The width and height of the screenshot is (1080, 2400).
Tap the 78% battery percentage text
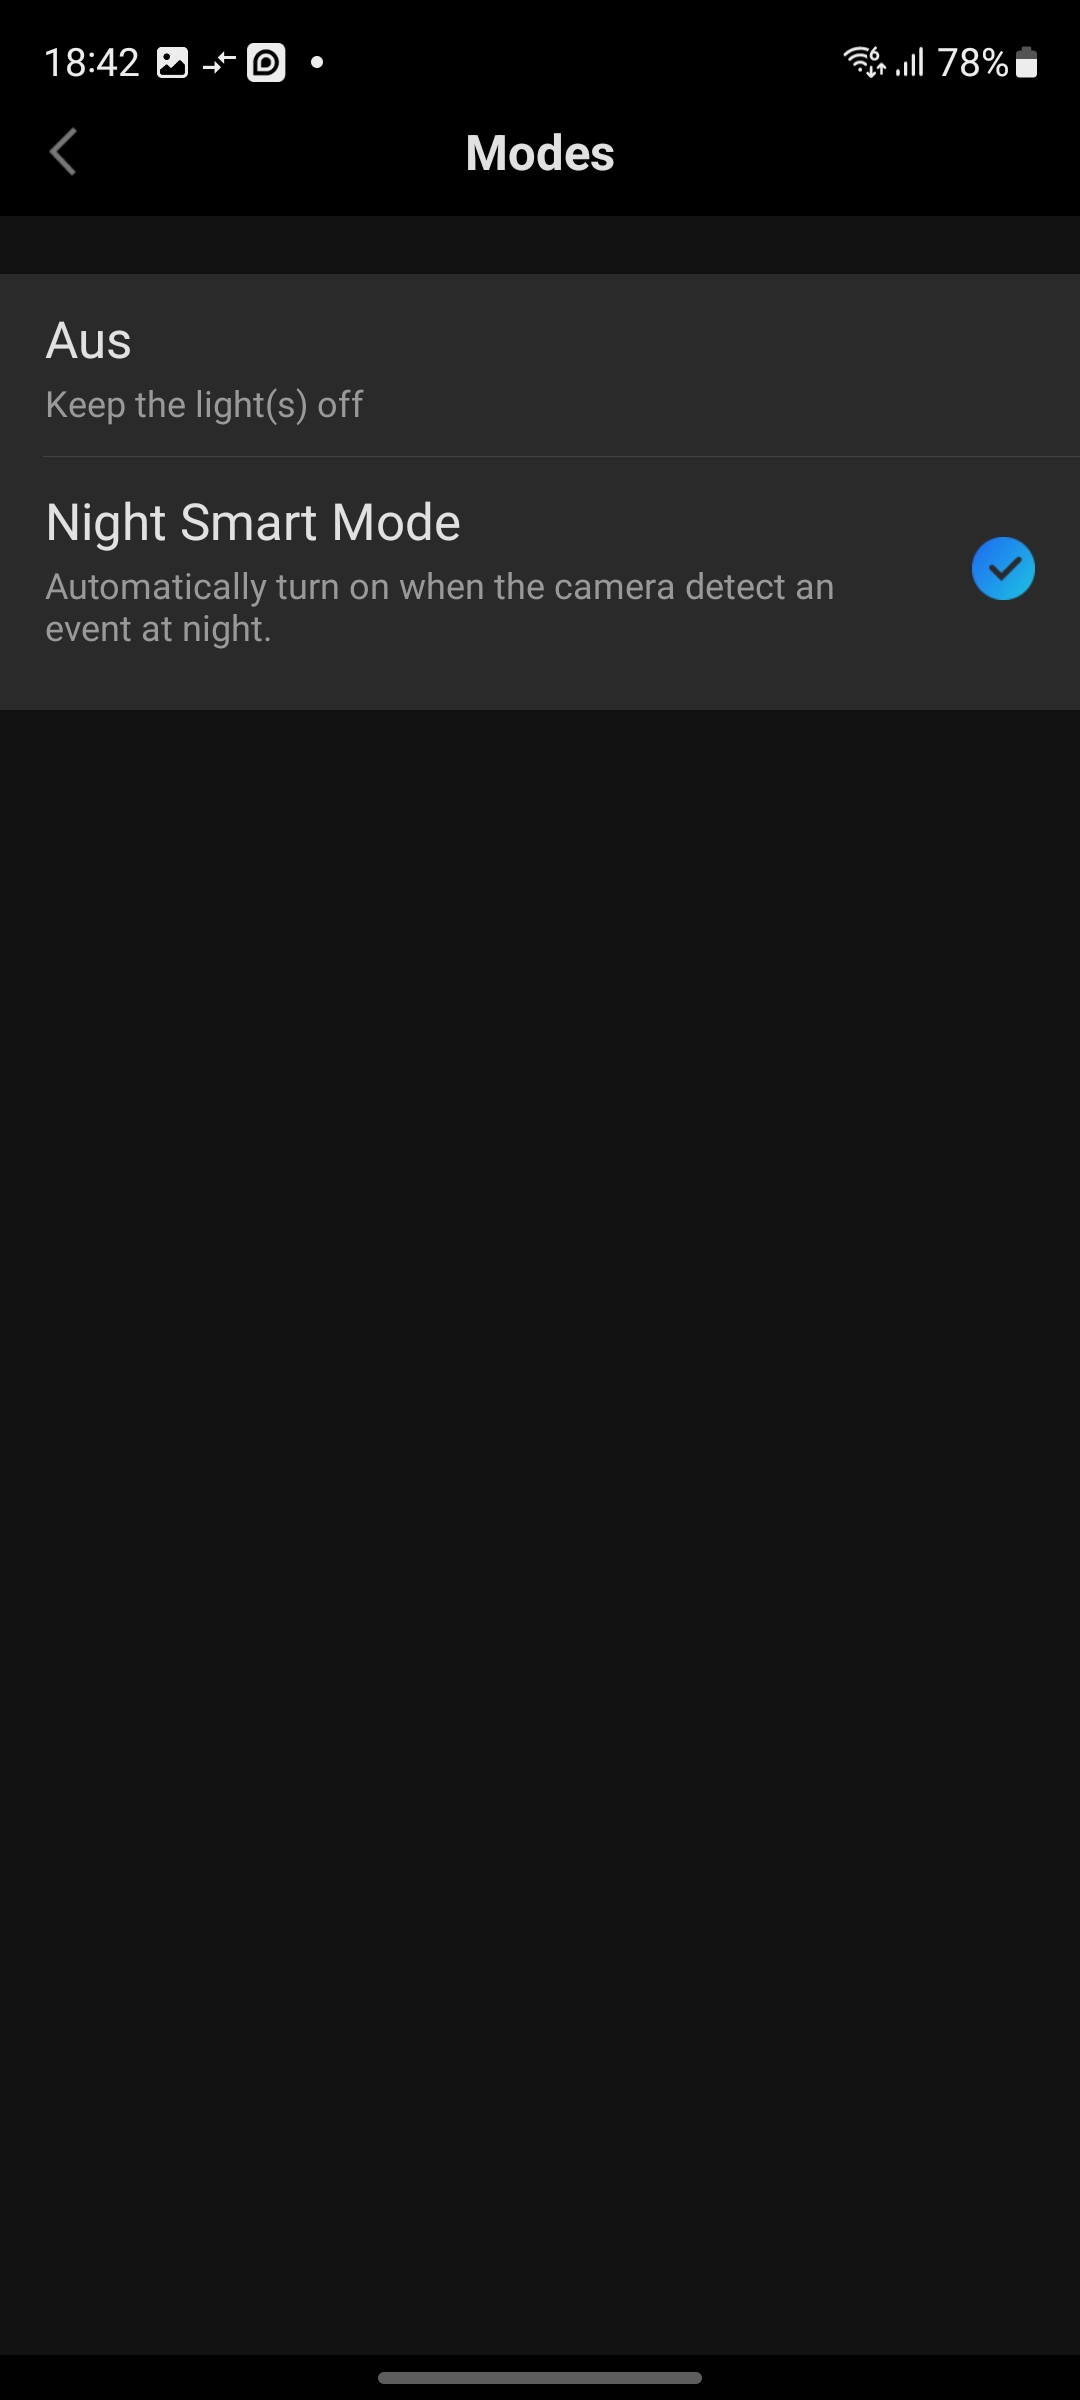[973, 63]
